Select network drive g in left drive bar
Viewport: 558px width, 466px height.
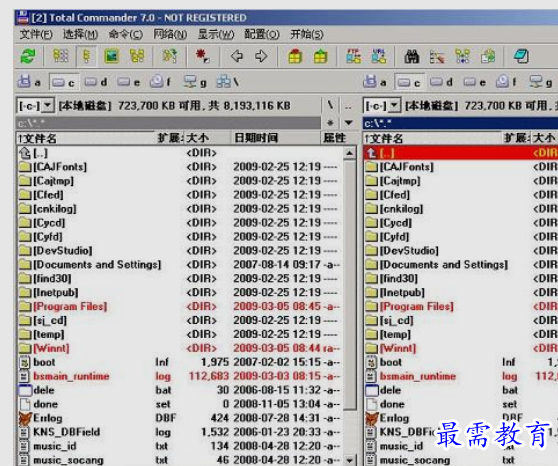(x=195, y=83)
